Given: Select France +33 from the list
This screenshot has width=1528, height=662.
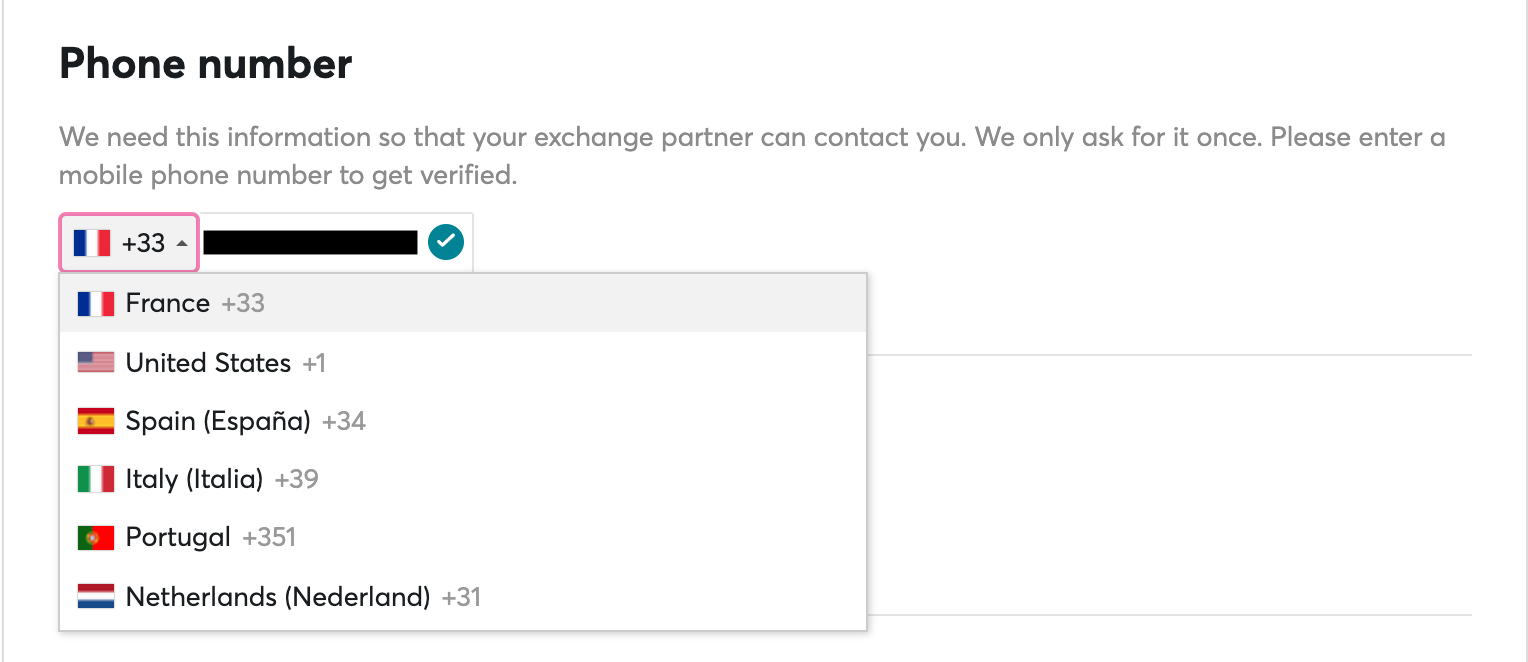Looking at the screenshot, I should pyautogui.click(x=463, y=303).
